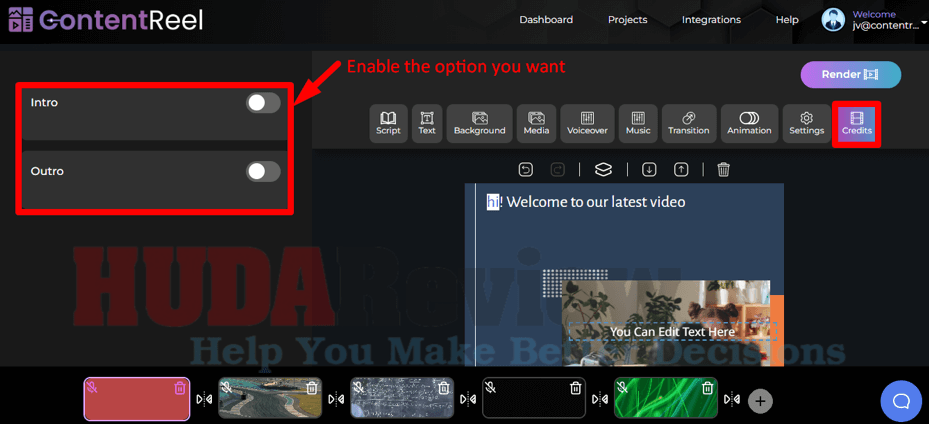
Task: Open the Music tool
Action: (638, 124)
